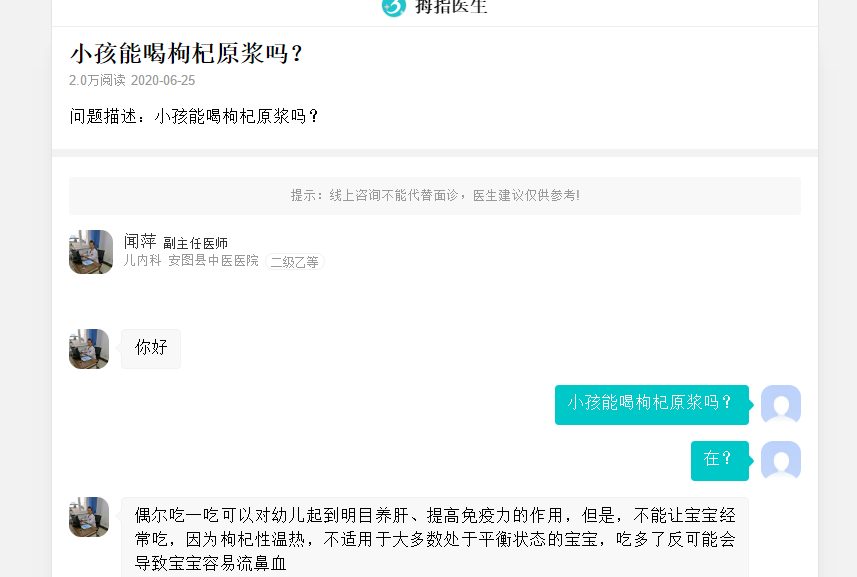Click the 安图县中医医院 hospital name

(213, 261)
